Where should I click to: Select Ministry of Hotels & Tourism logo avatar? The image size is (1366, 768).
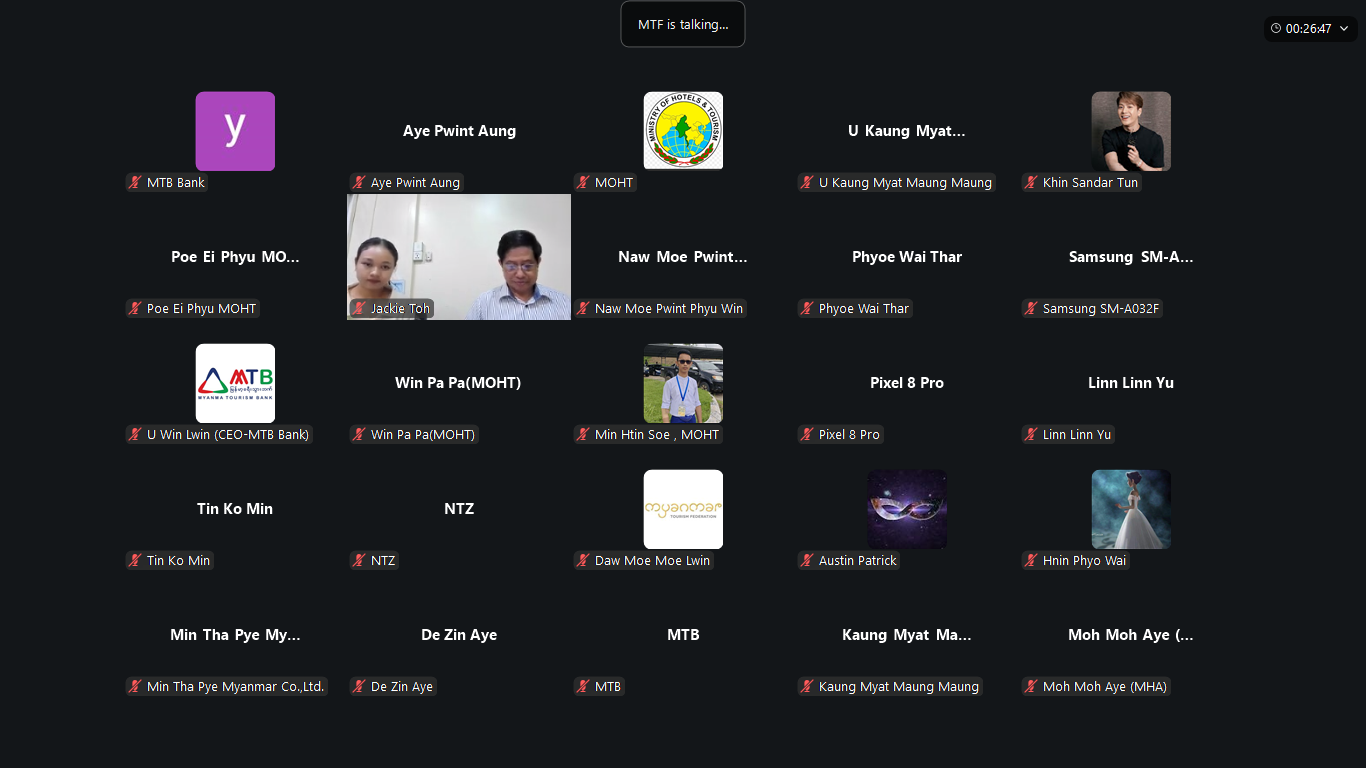click(683, 131)
